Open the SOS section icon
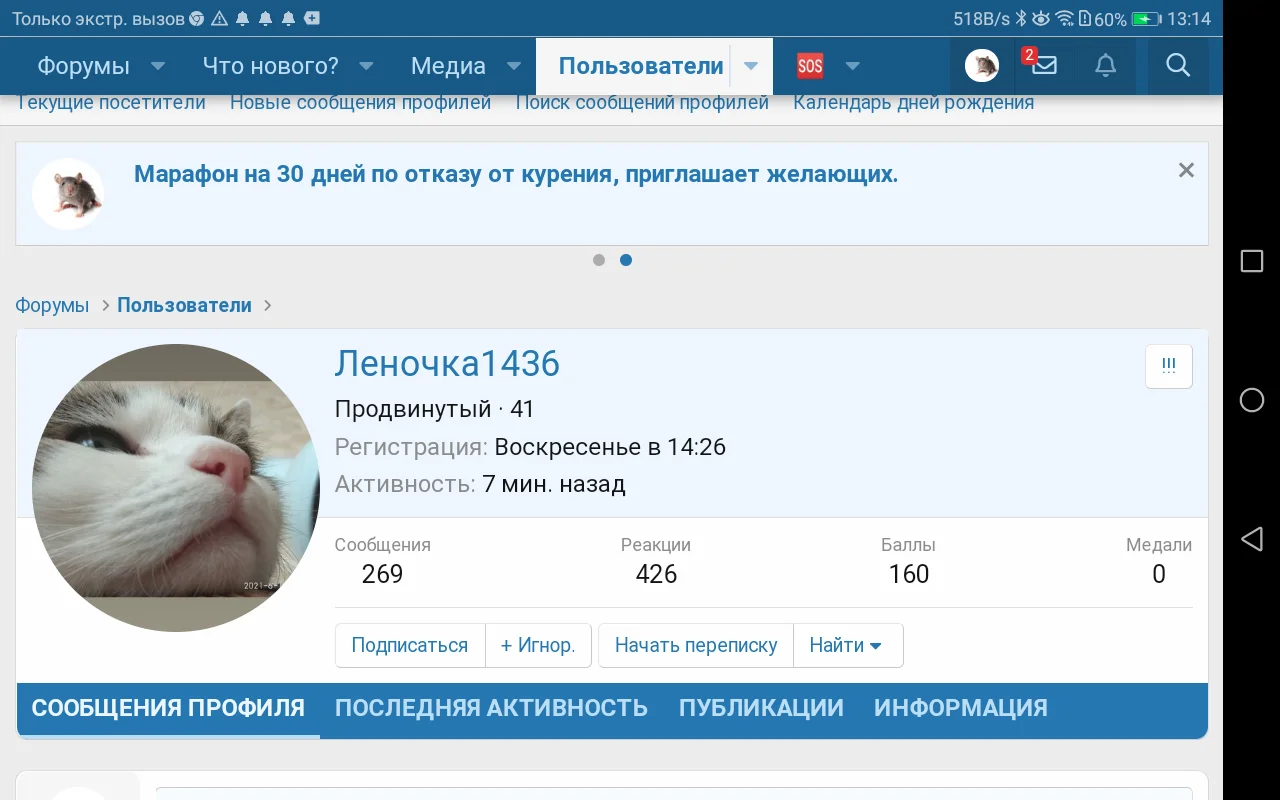This screenshot has width=1280, height=800. pos(810,65)
